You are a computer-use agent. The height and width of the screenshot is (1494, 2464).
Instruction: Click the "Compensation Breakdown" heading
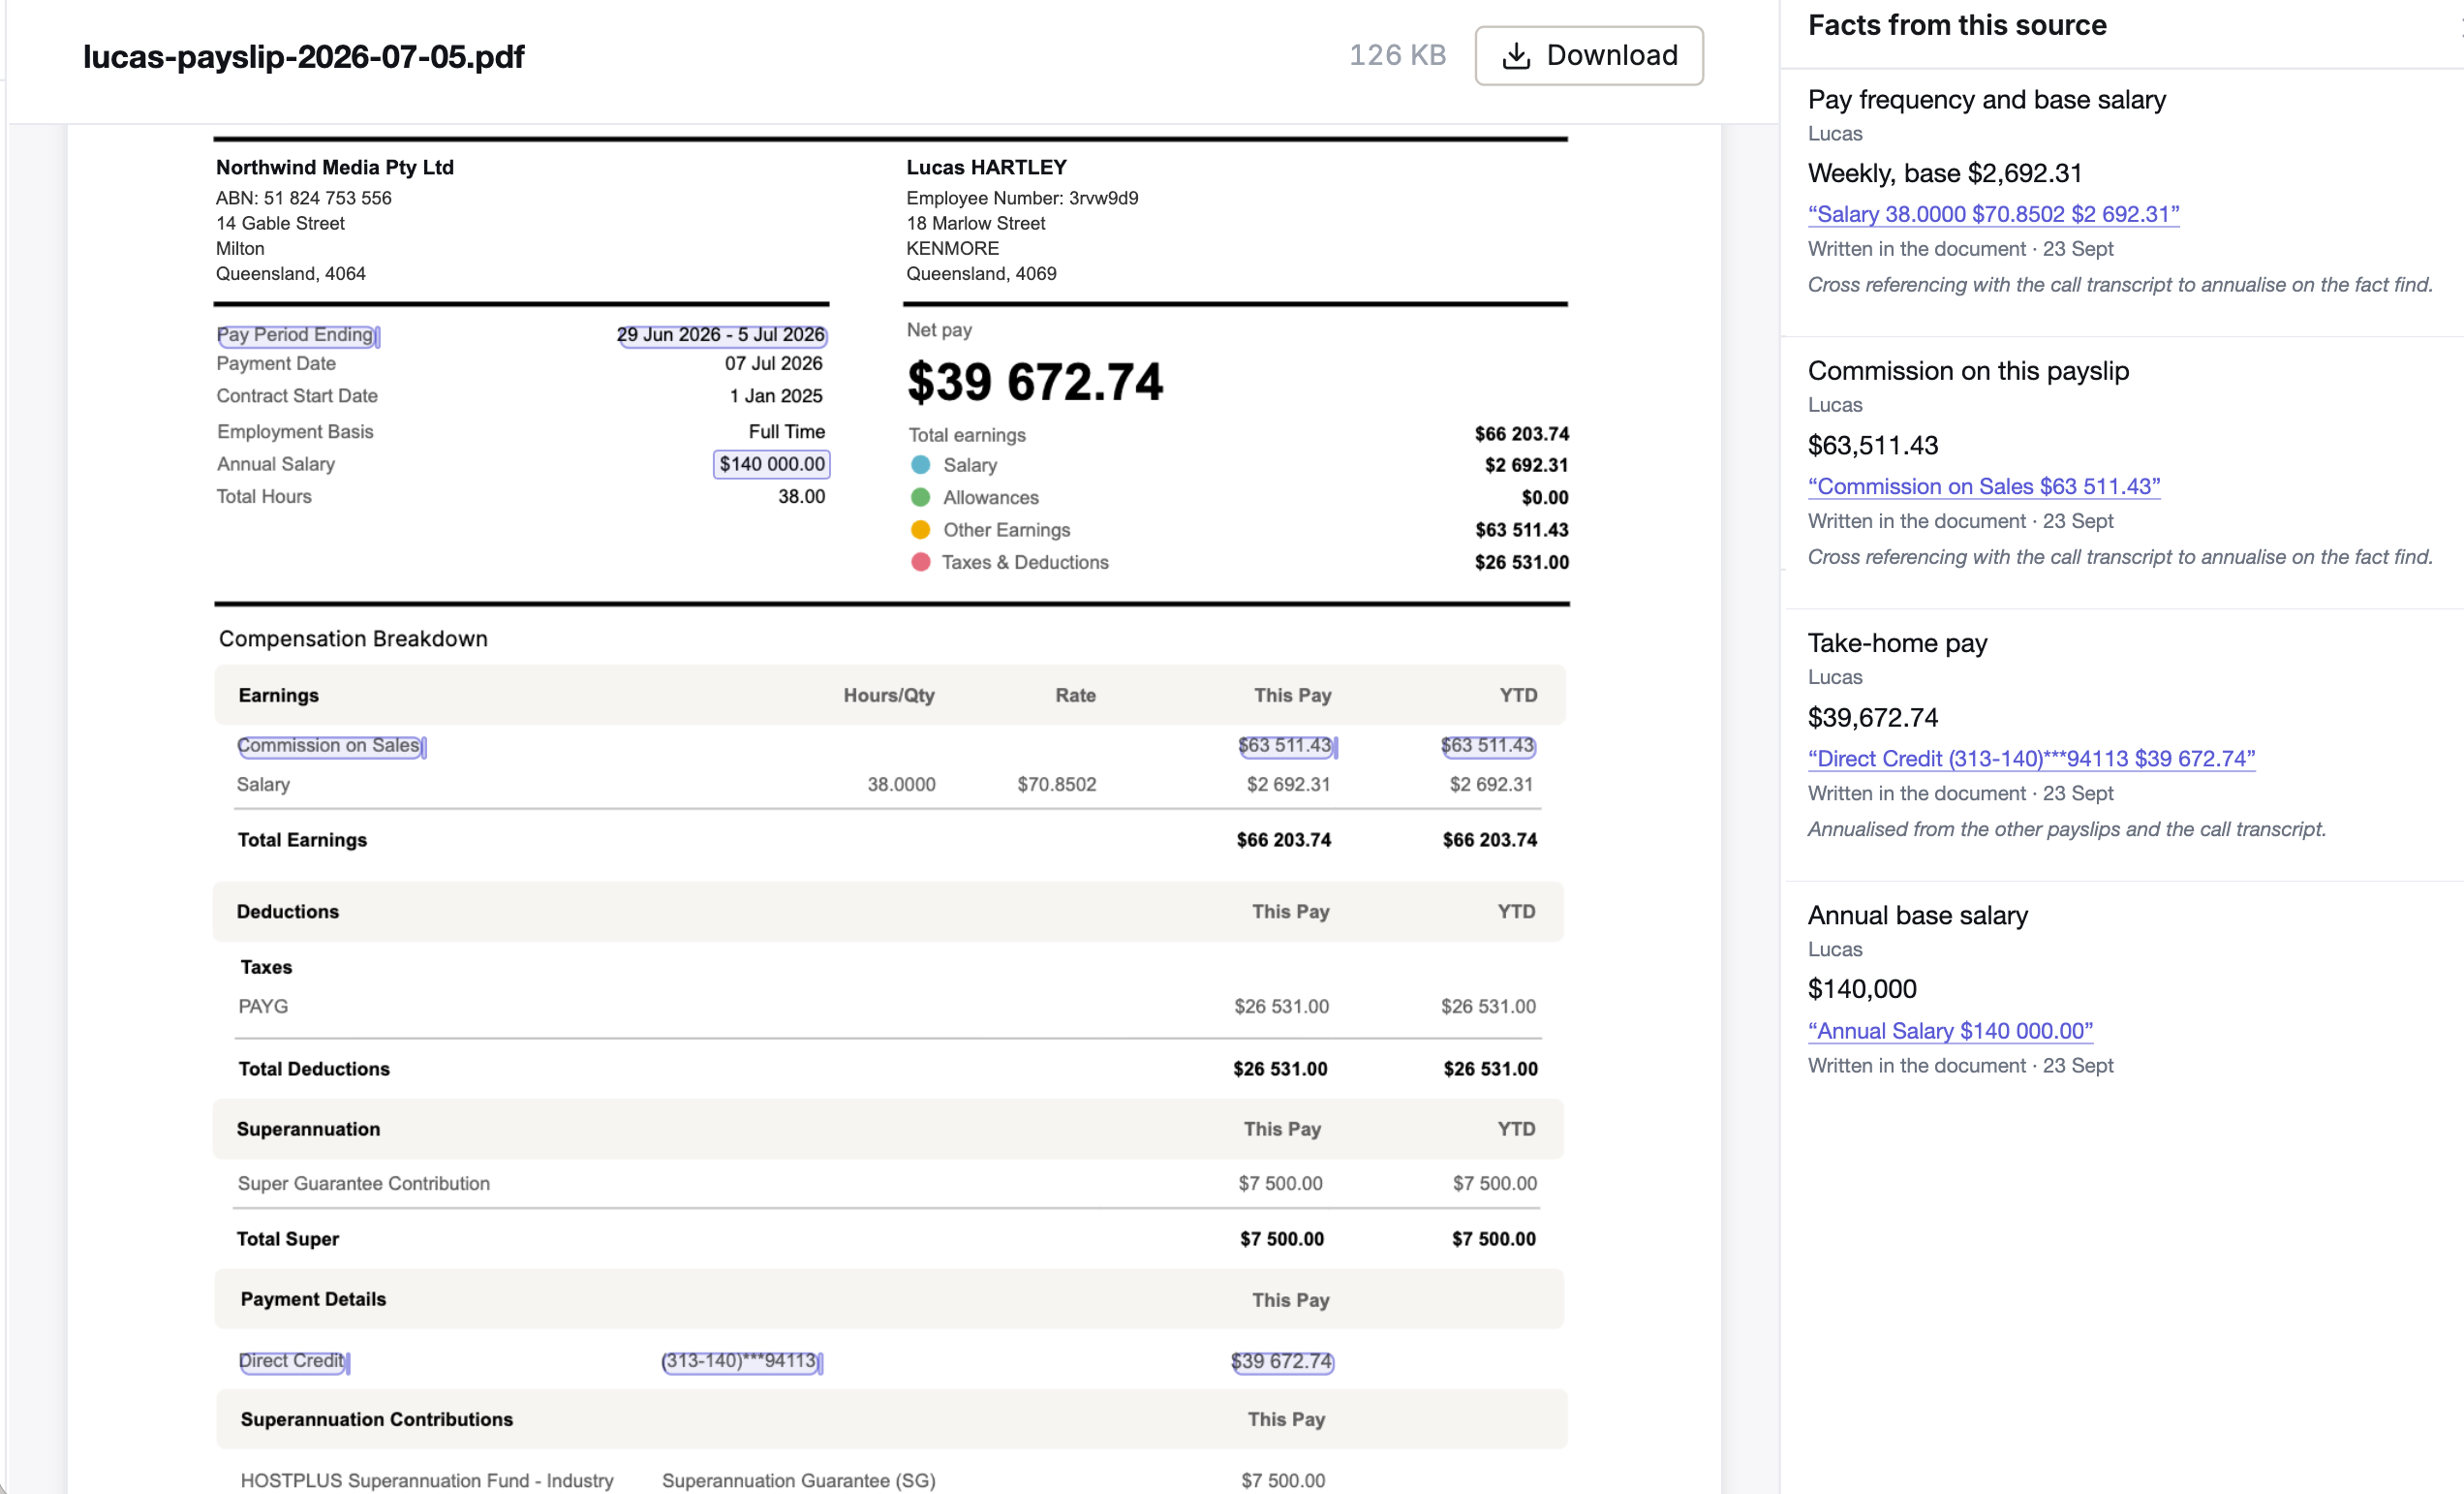(353, 639)
